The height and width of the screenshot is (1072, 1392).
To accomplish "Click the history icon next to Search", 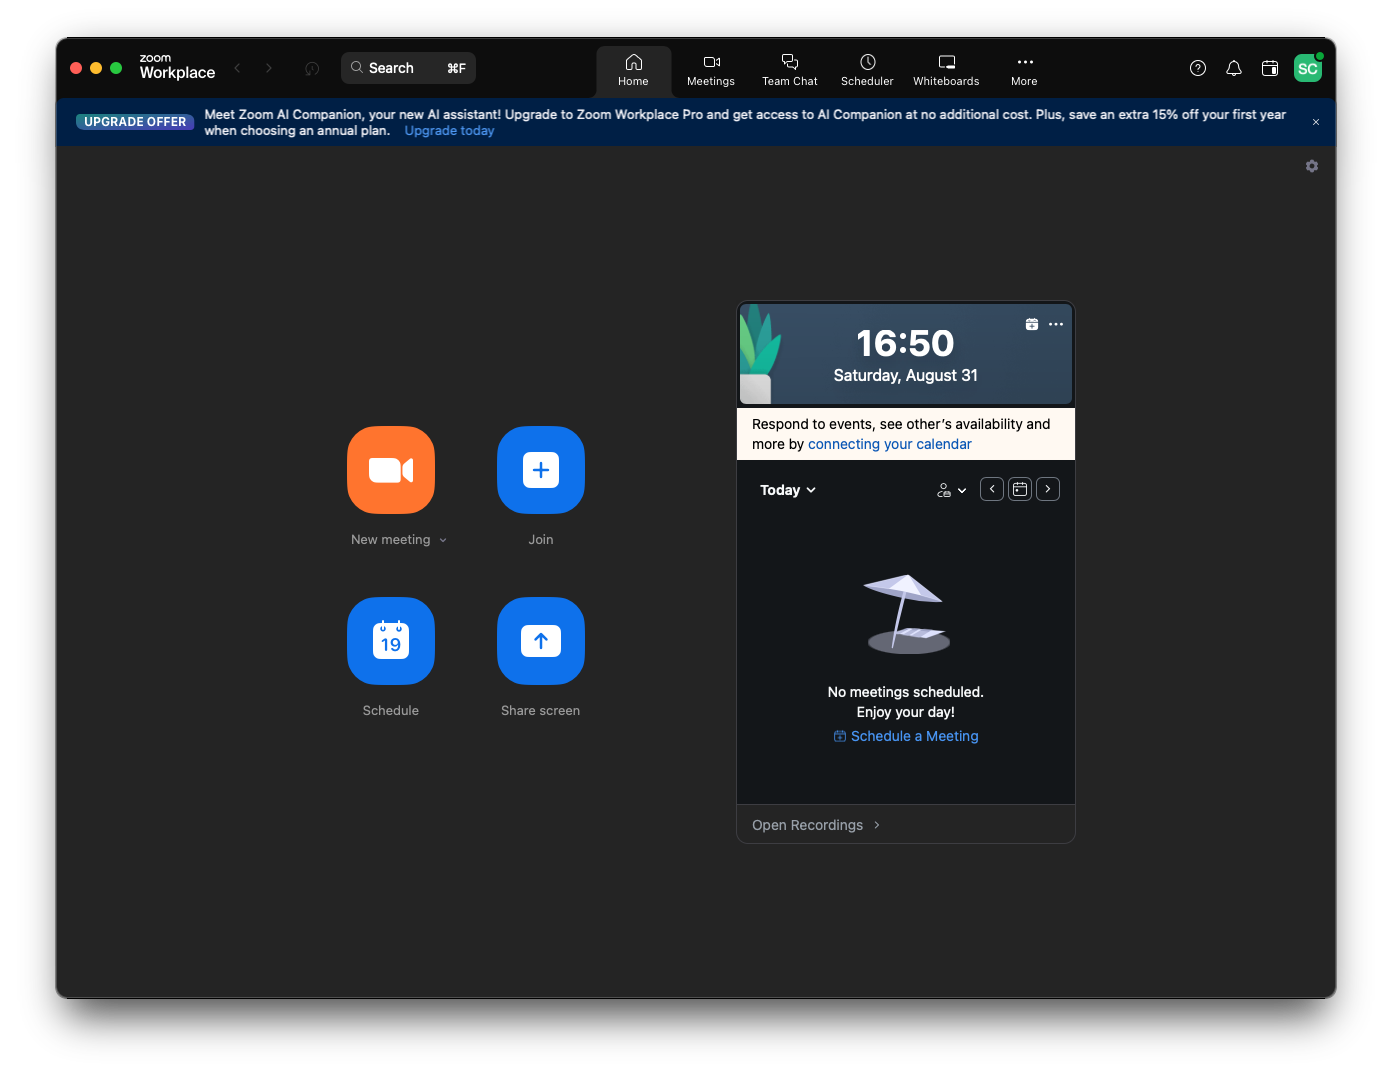I will tap(312, 68).
